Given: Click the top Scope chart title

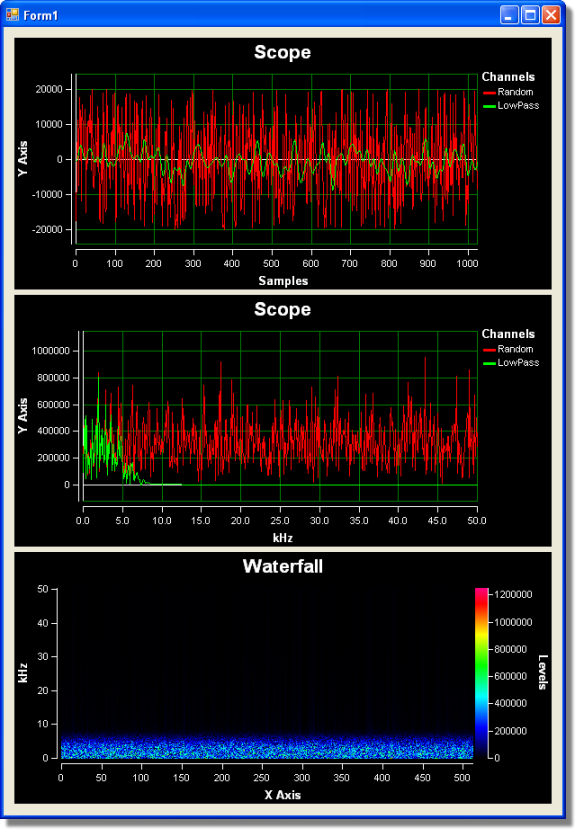Looking at the screenshot, I should (x=282, y=52).
